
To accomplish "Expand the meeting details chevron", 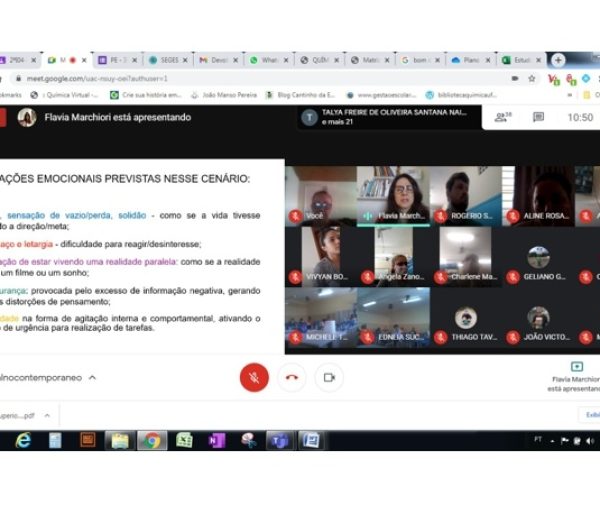I will (92, 378).
